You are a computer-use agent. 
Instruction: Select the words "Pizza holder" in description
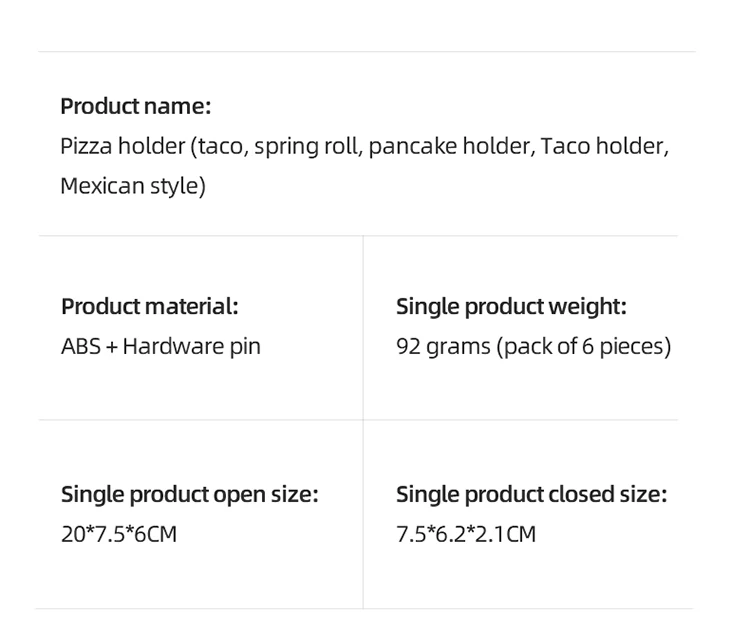point(122,146)
